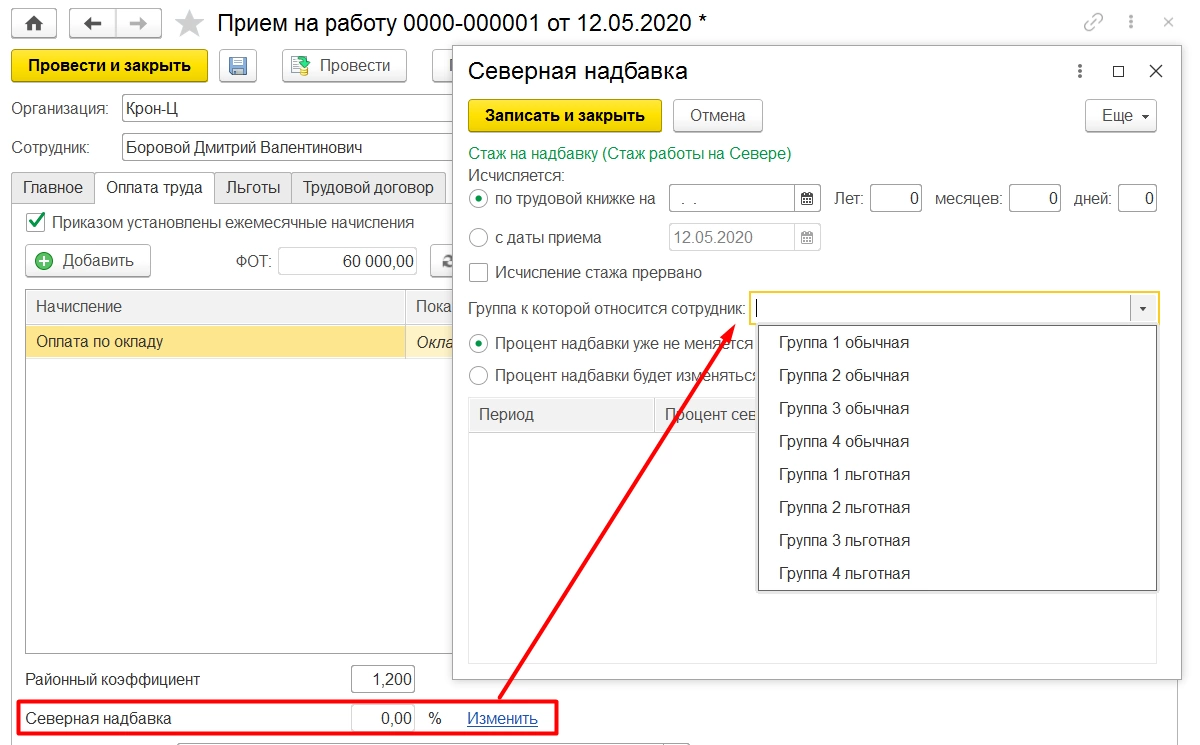Copy link via the chain icon
This screenshot has width=1200, height=745.
tap(1094, 22)
